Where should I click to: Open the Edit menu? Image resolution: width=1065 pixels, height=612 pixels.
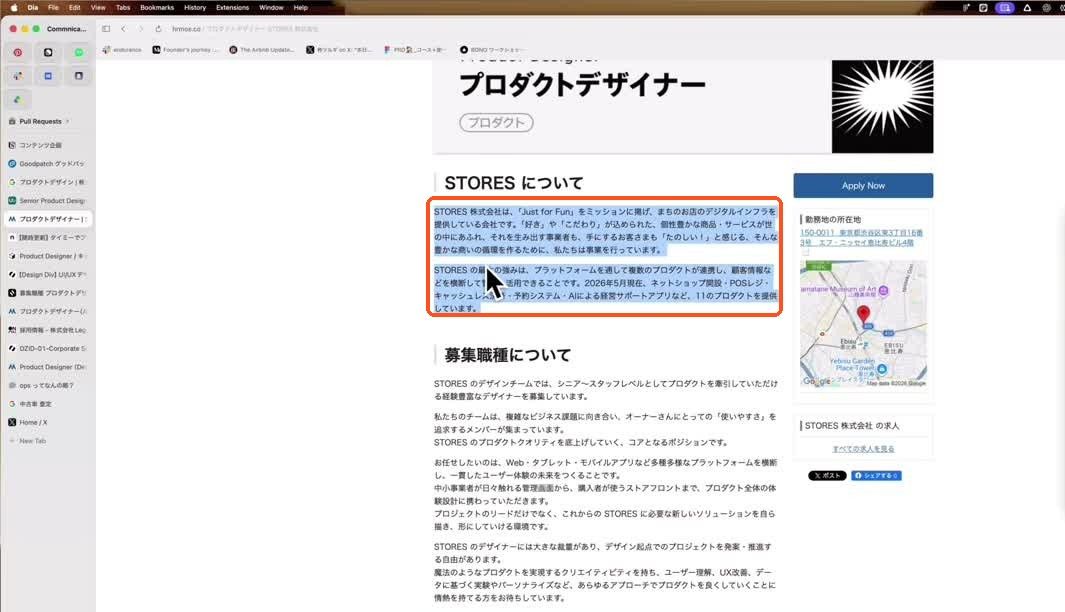pos(75,7)
